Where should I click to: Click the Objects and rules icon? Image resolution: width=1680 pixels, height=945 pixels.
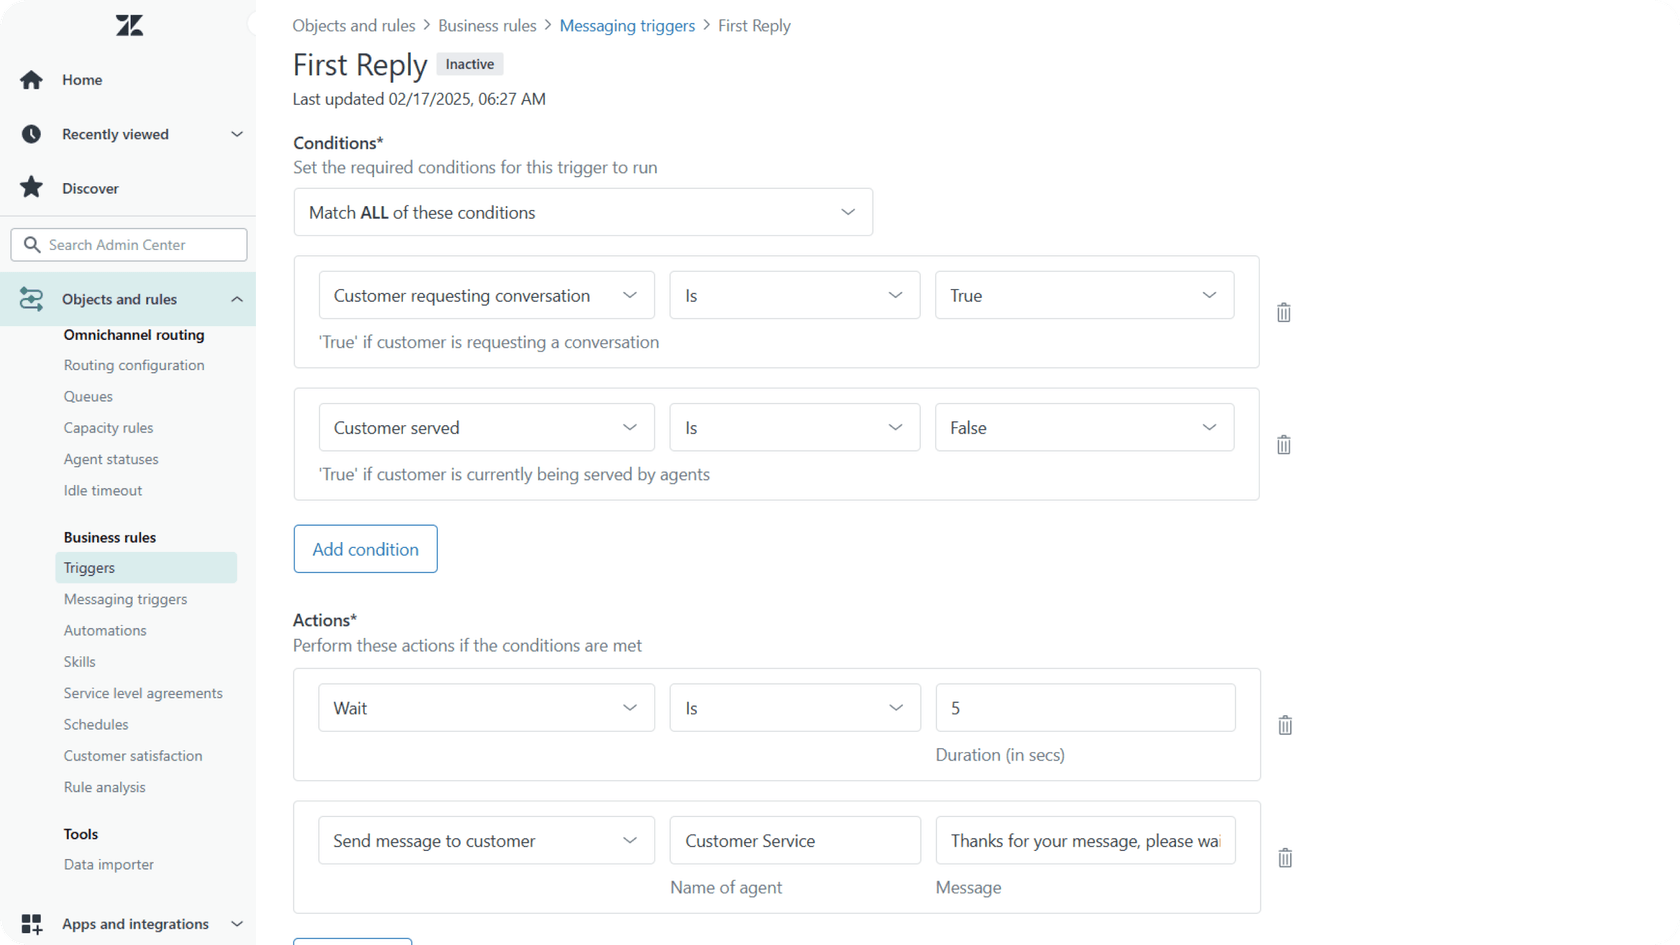31,298
